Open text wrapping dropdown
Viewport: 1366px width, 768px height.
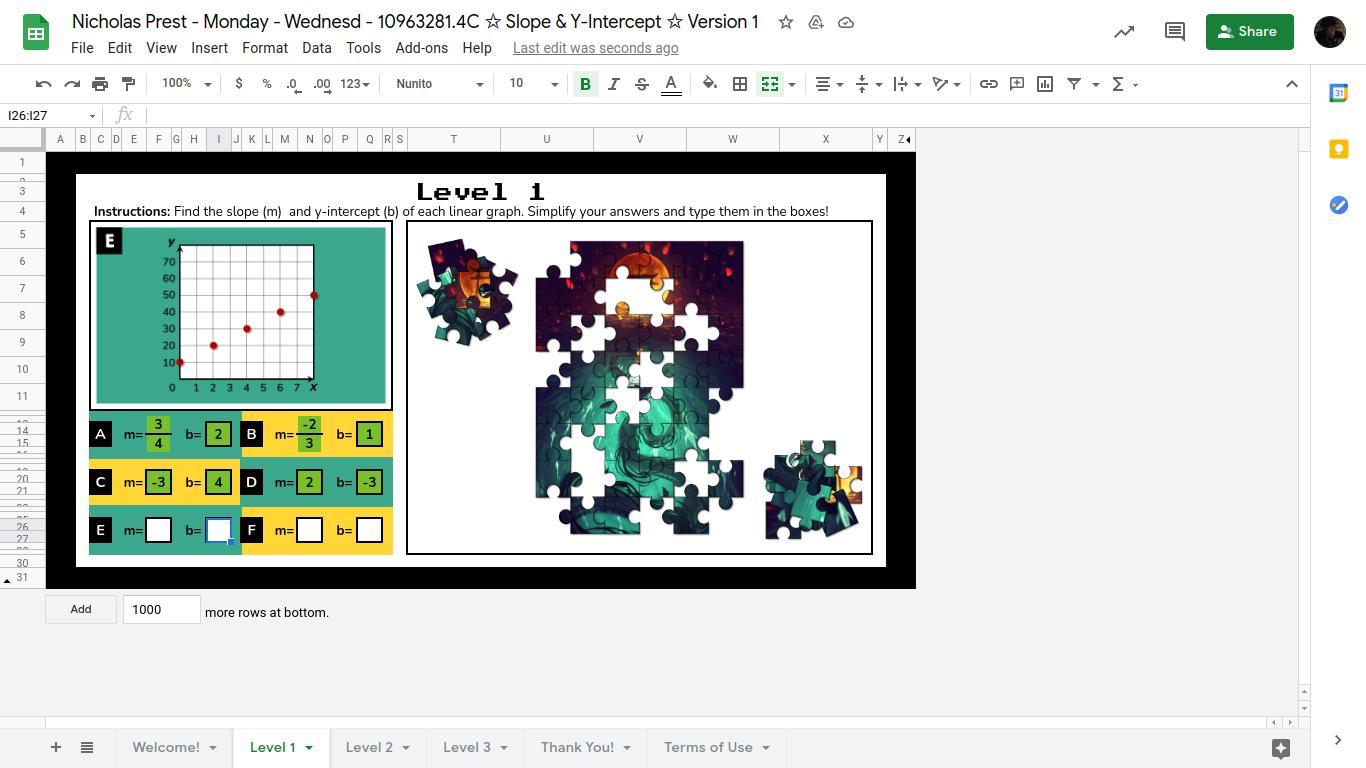pyautogui.click(x=908, y=84)
